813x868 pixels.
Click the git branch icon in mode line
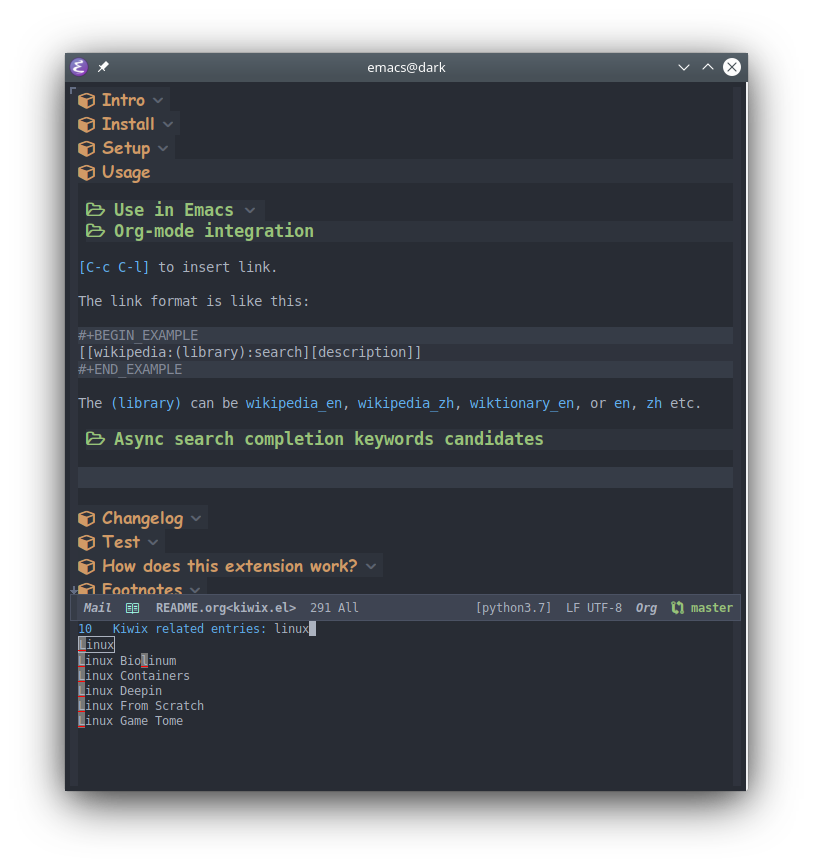coord(677,608)
